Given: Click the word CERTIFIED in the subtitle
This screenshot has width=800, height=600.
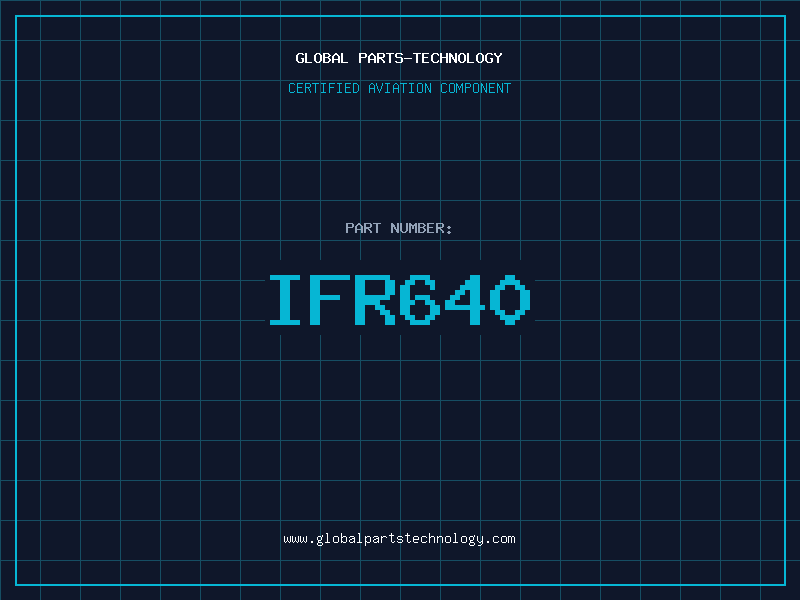Looking at the screenshot, I should click(323, 89).
